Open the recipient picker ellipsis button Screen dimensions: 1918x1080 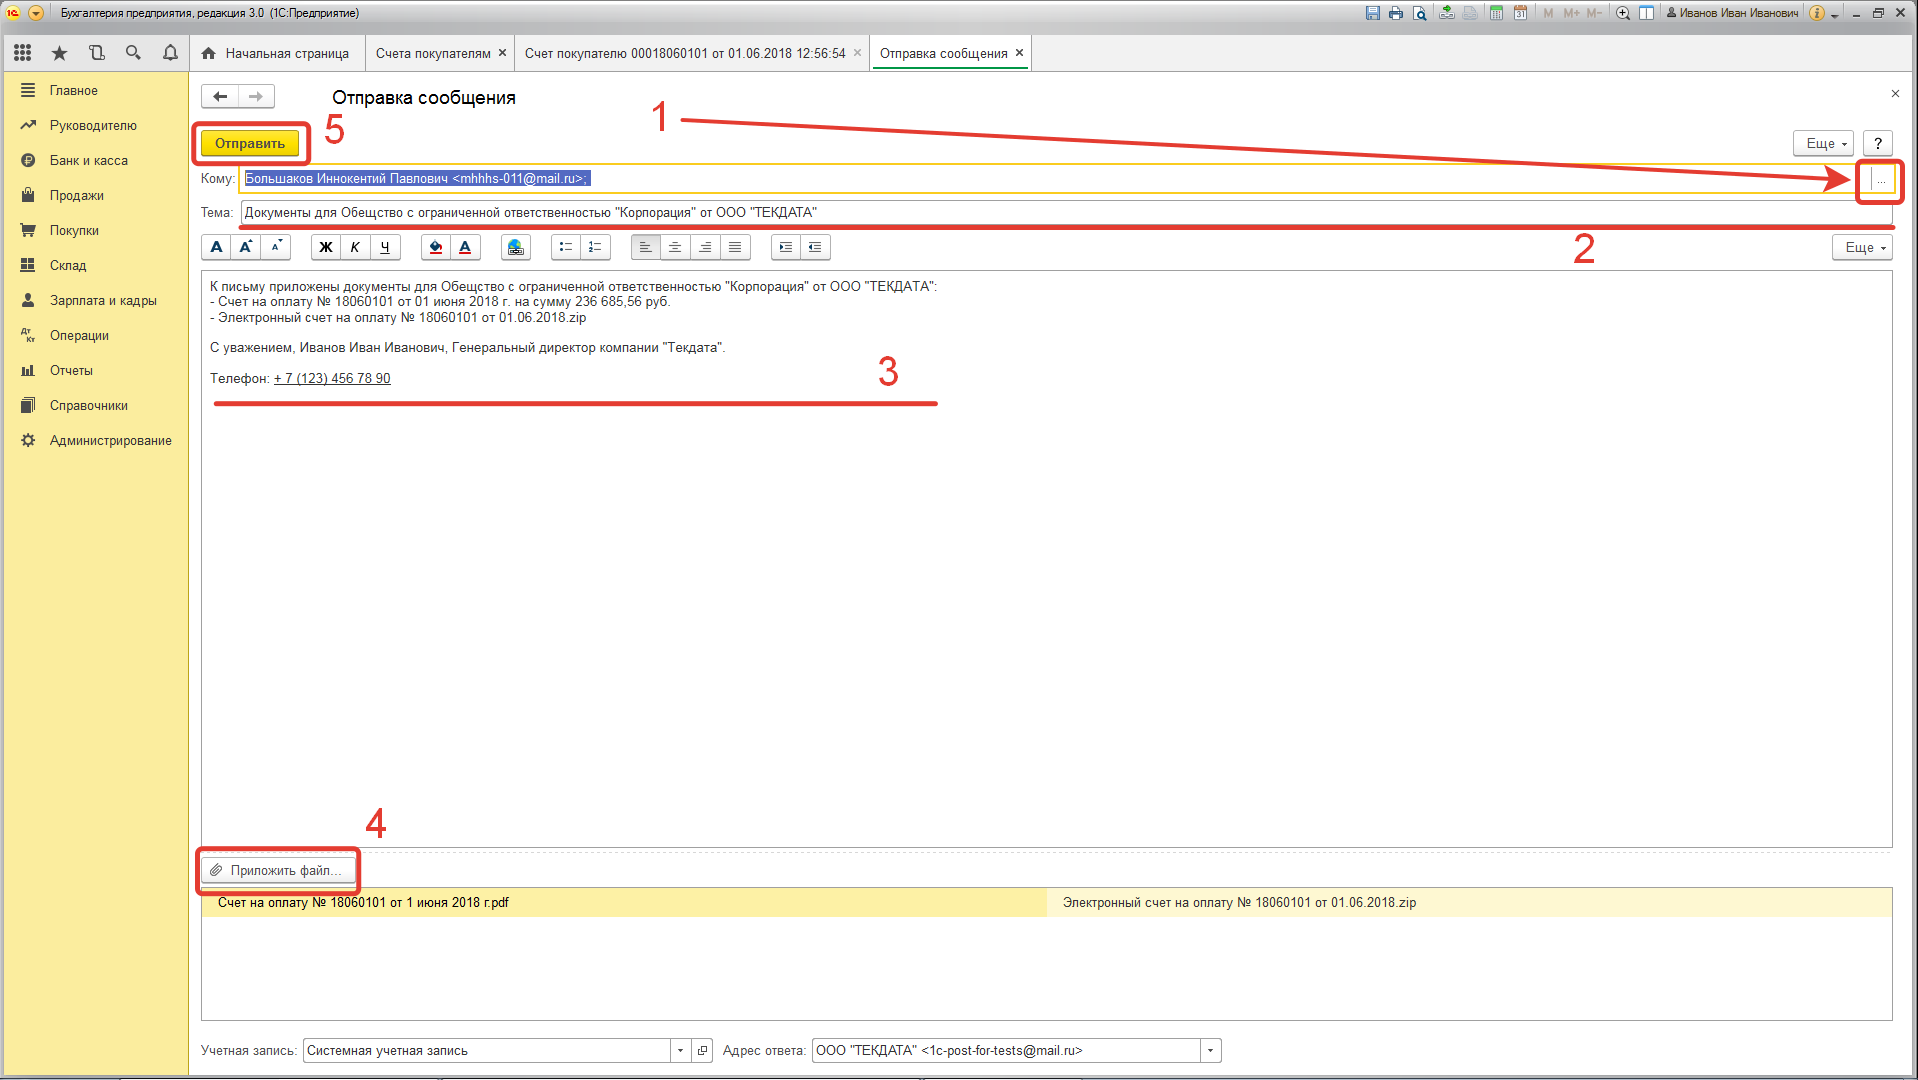pos(1881,179)
